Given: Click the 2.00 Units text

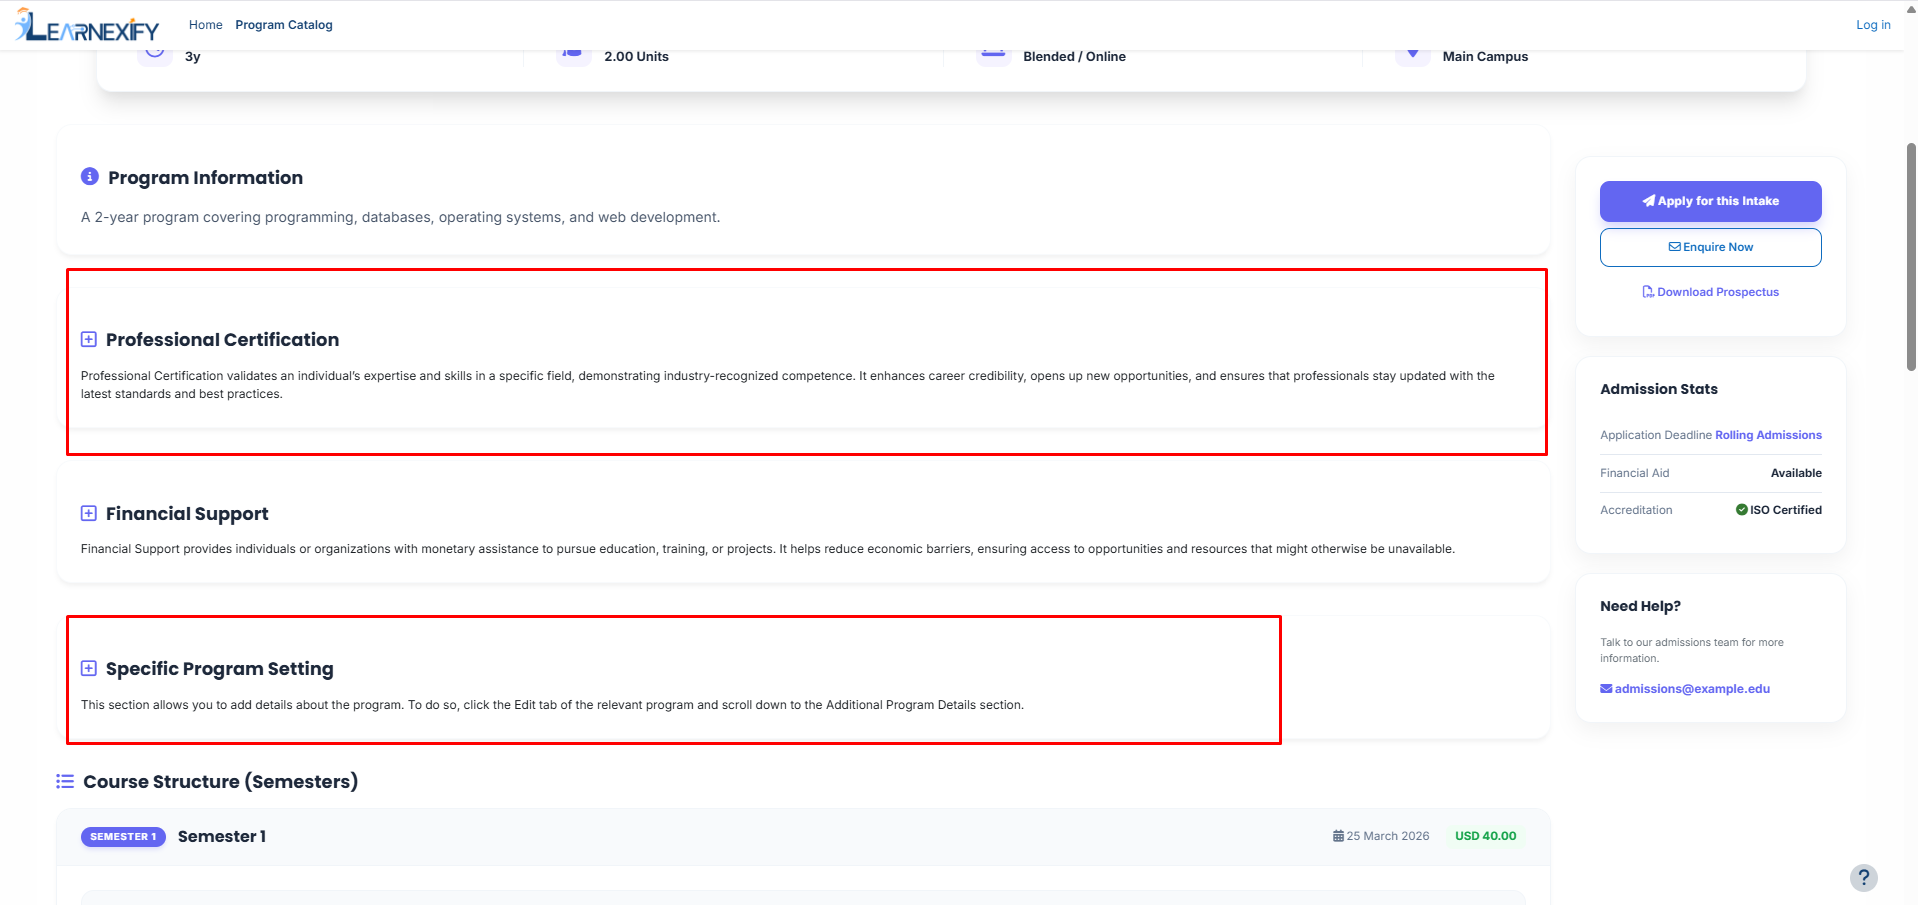Looking at the screenshot, I should click(636, 57).
